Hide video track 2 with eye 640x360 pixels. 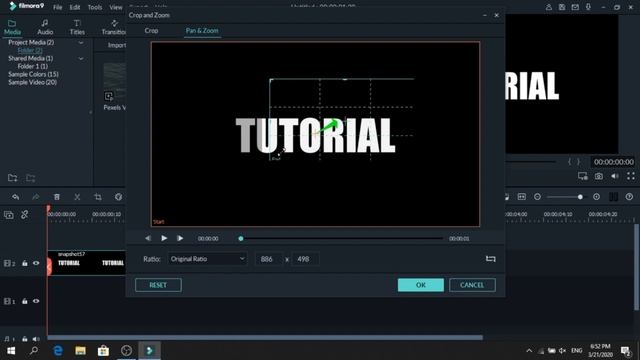36,263
